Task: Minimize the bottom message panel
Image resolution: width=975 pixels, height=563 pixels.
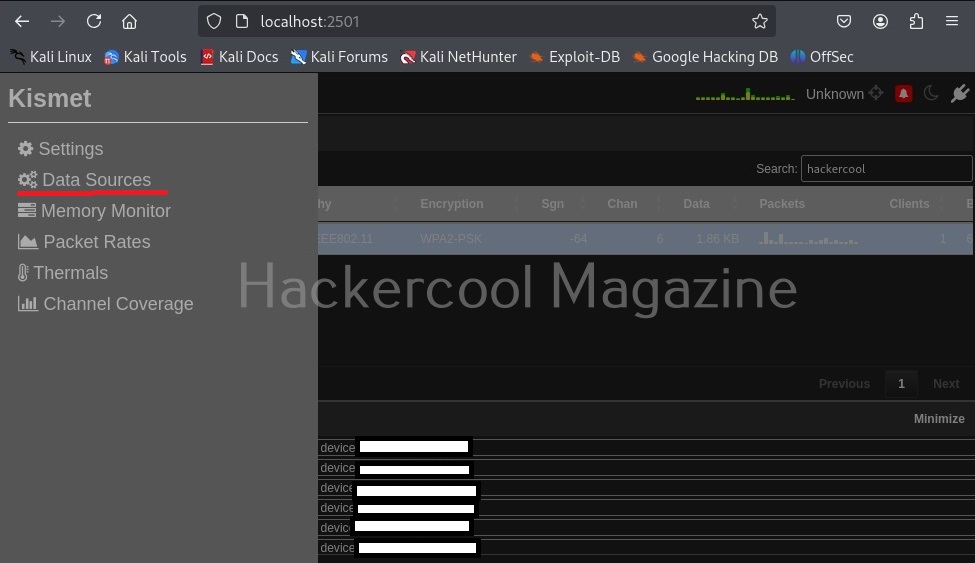Action: 939,419
